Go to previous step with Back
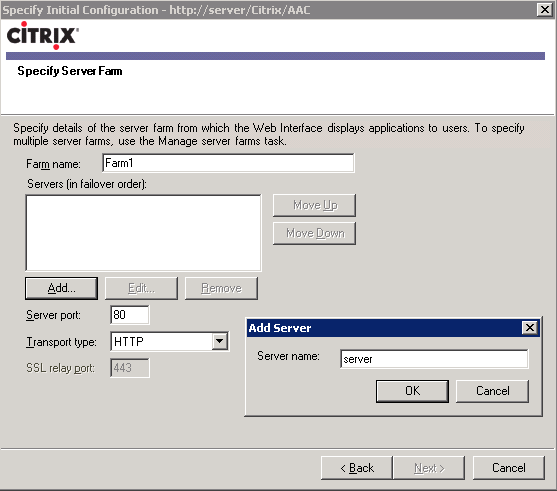The height and width of the screenshot is (491, 557). 357,468
